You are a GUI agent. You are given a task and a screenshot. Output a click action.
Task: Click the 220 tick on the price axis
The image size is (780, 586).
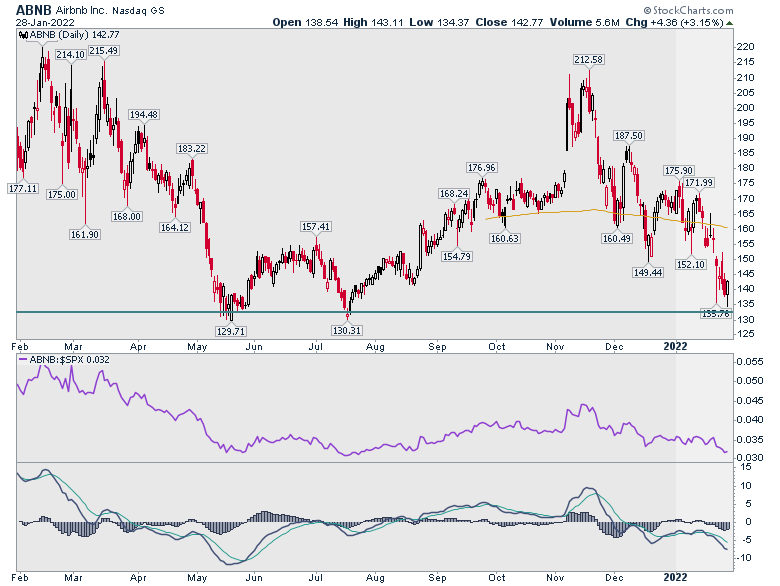pyautogui.click(x=747, y=47)
